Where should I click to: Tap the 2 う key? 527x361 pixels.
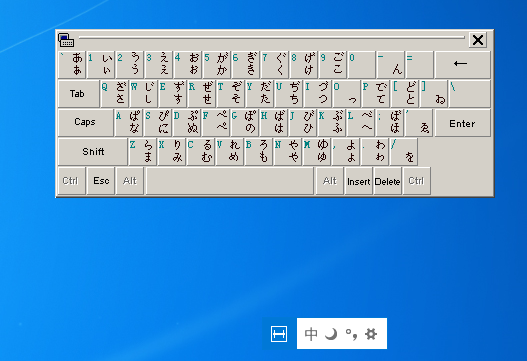130,64
